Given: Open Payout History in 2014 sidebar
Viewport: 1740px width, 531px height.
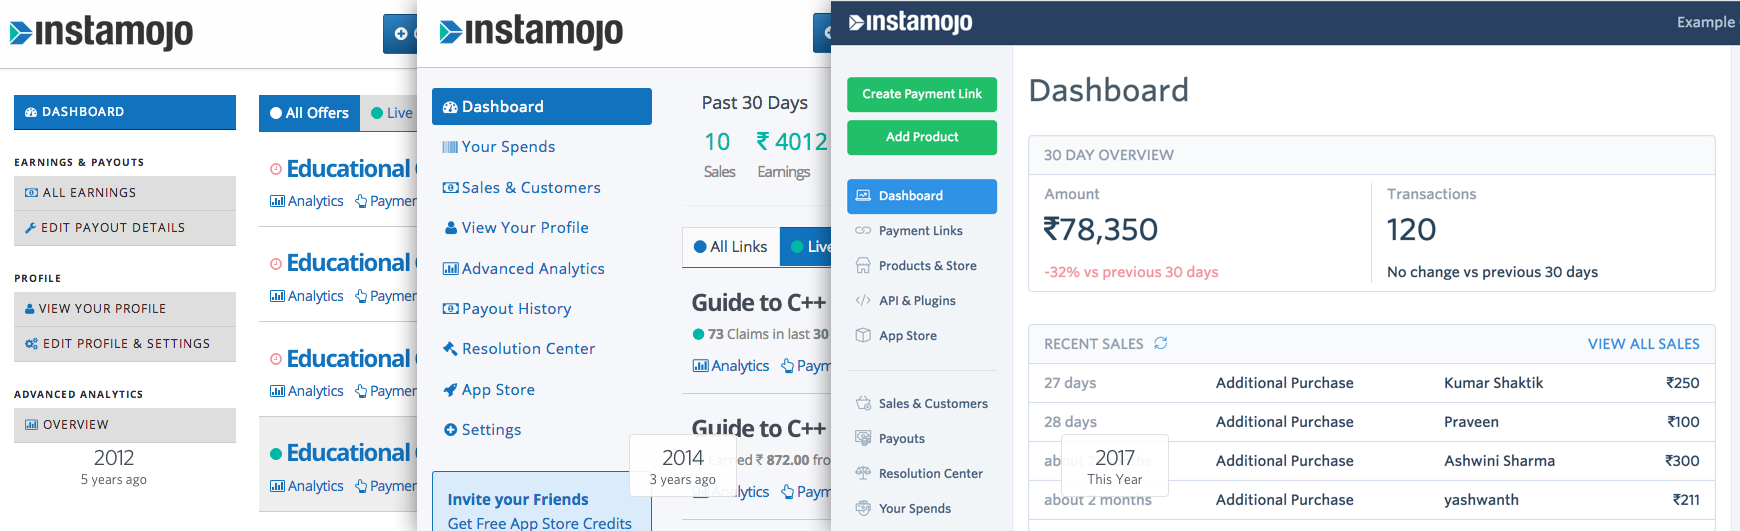Looking at the screenshot, I should click(x=506, y=309).
